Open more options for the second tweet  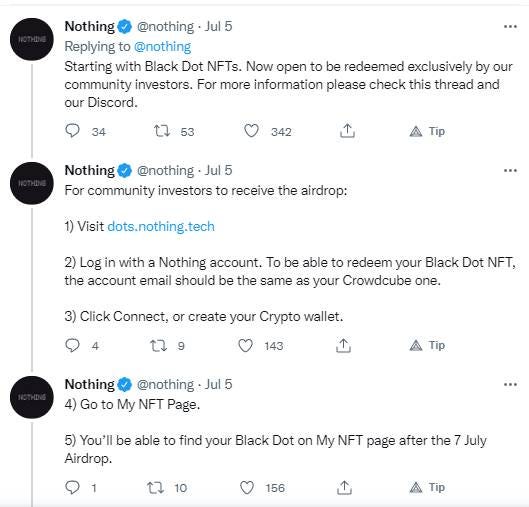pyautogui.click(x=510, y=170)
